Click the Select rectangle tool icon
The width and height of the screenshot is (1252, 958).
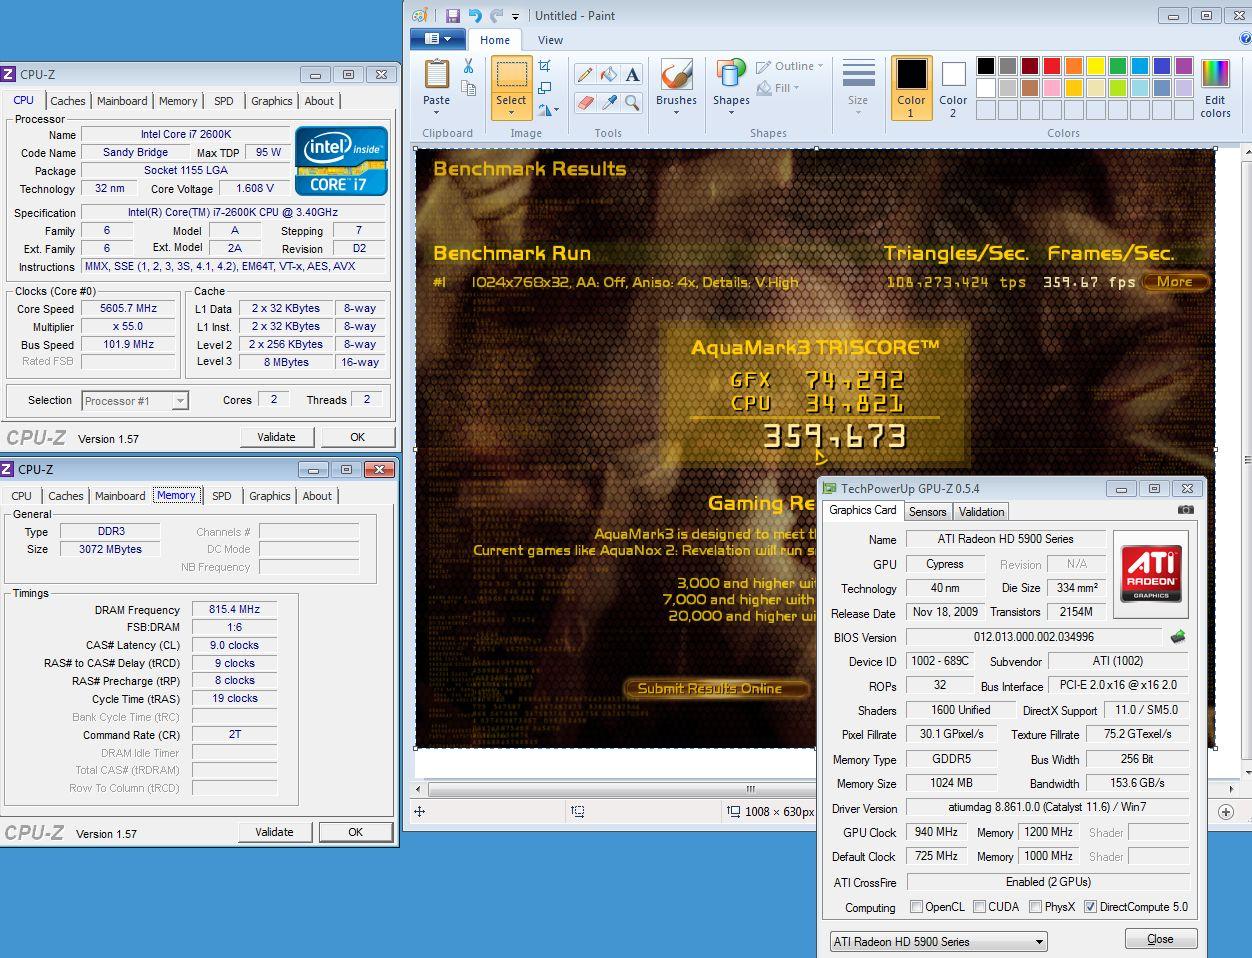coord(511,75)
